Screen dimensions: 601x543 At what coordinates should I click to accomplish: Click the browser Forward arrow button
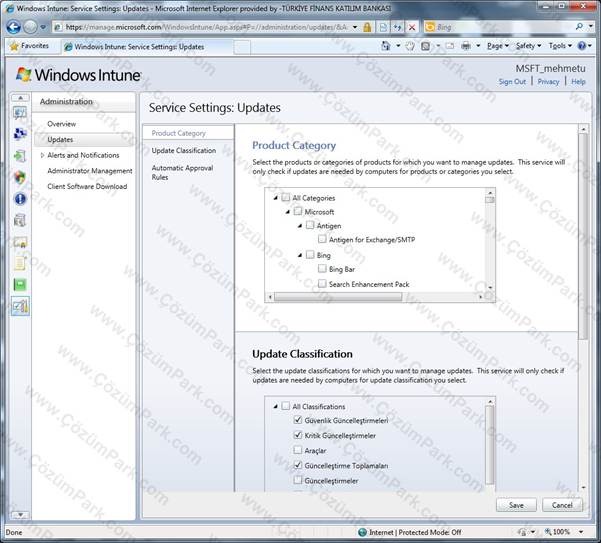click(30, 27)
